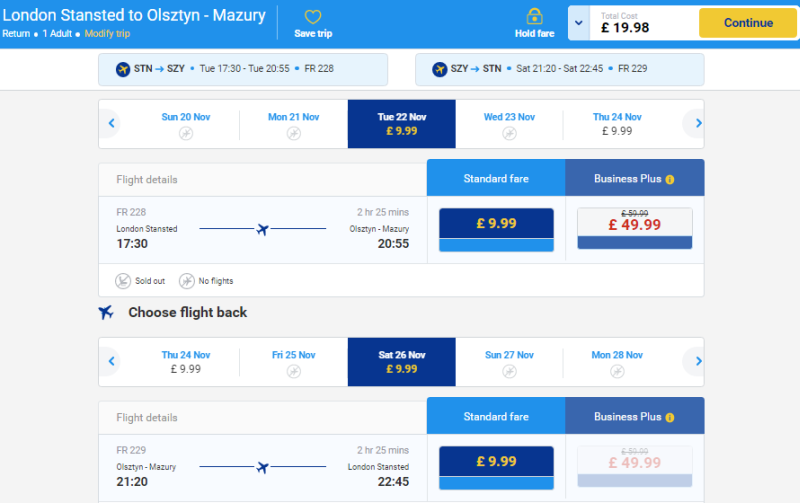
Task: Click the Hold fare lock icon
Action: point(534,16)
